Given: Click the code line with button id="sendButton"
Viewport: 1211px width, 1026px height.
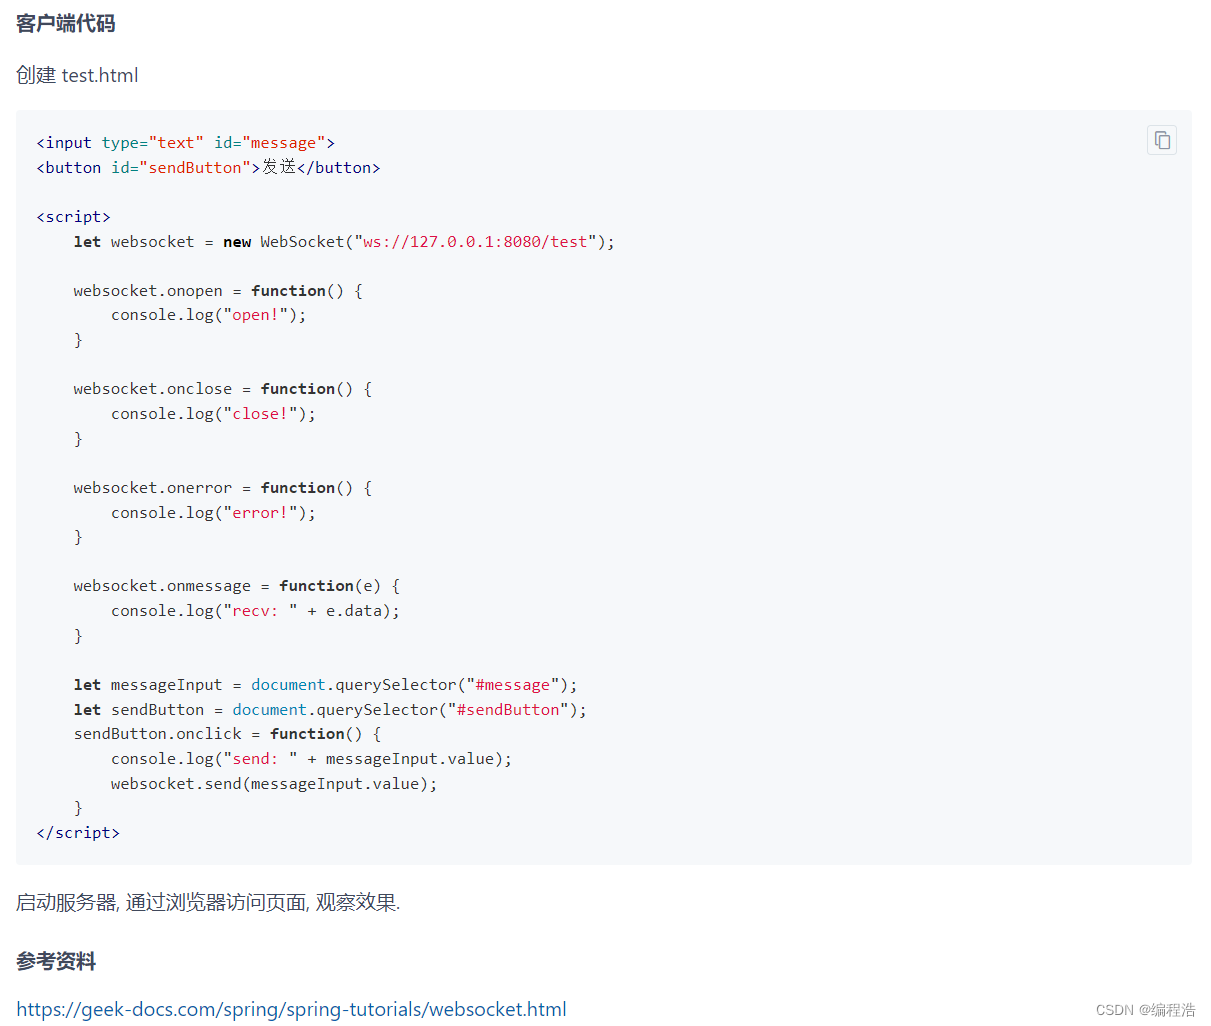Looking at the screenshot, I should [x=208, y=167].
